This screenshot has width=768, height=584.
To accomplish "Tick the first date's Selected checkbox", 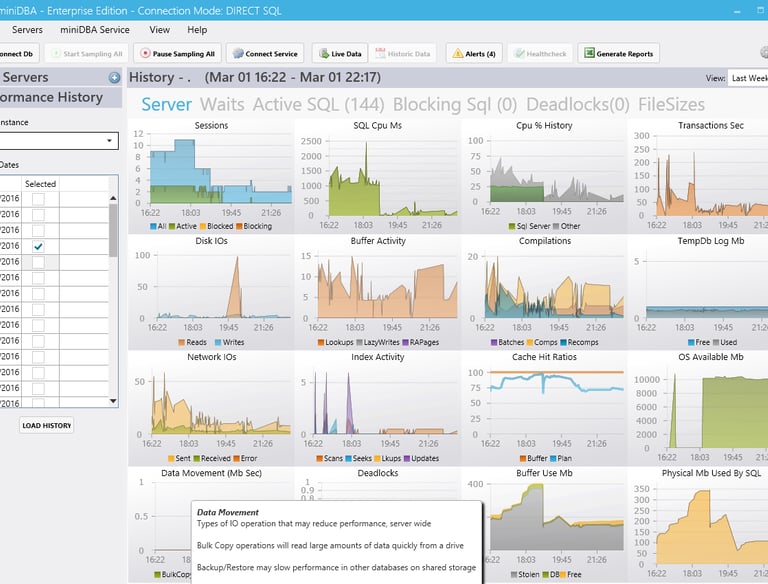I will click(38, 199).
